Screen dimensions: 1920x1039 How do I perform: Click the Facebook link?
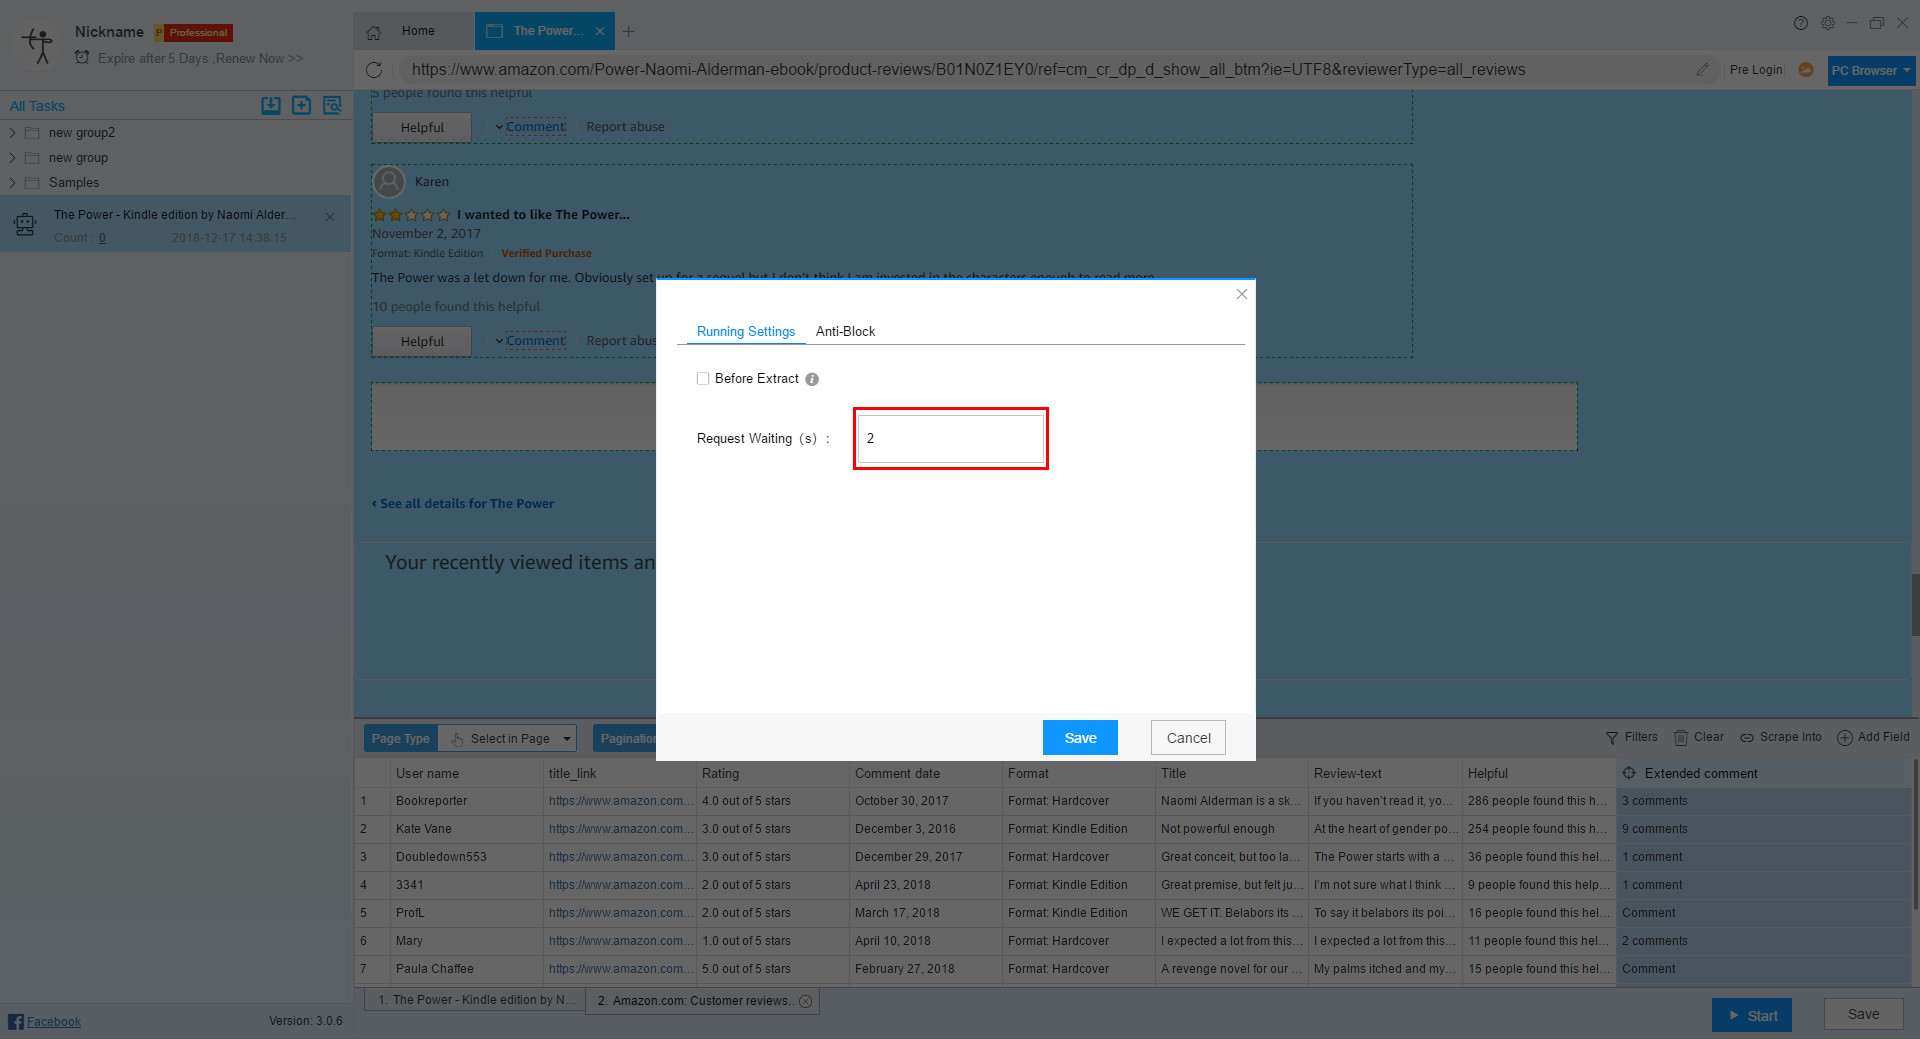pyautogui.click(x=54, y=1022)
